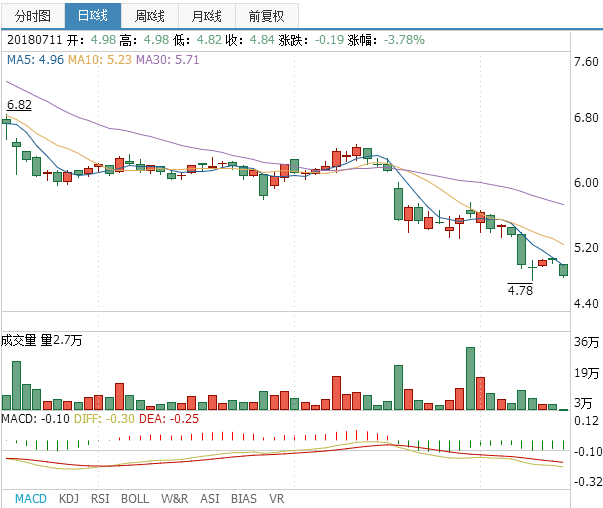The width and height of the screenshot is (603, 508).
Task: Select the 日K线 tab
Action: (x=93, y=16)
